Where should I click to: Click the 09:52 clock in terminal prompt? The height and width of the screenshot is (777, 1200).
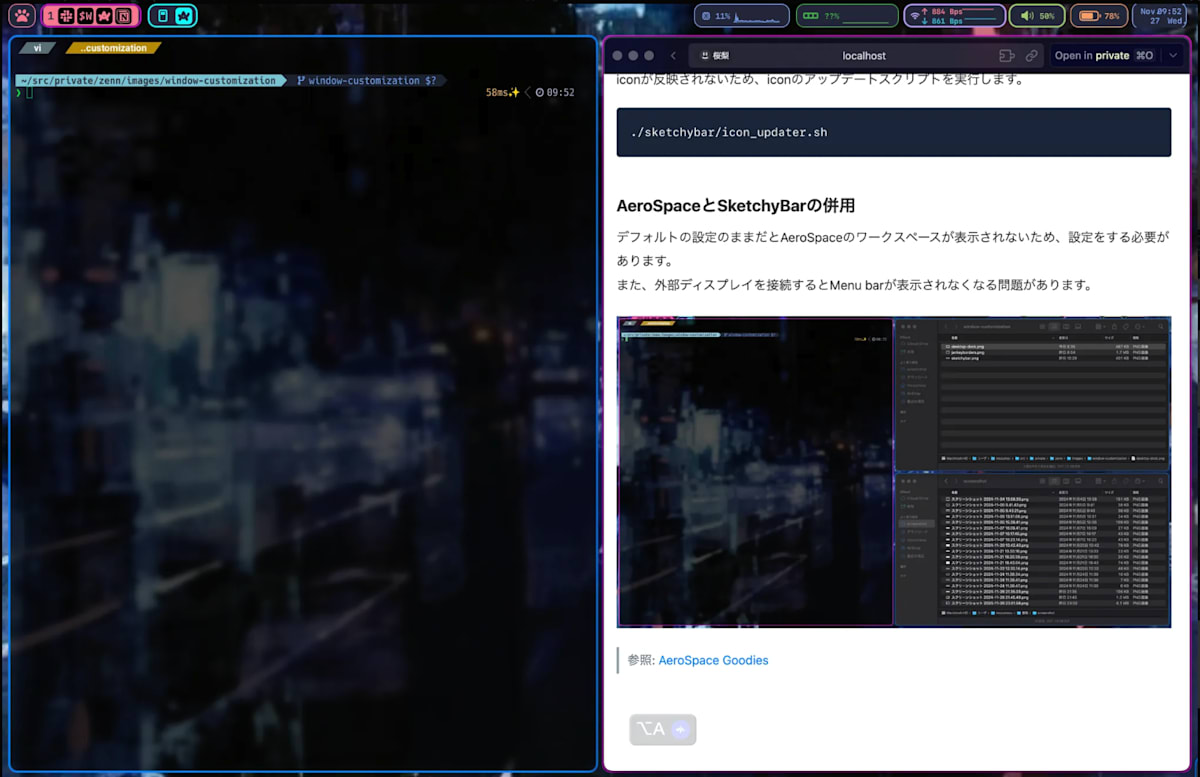(555, 92)
